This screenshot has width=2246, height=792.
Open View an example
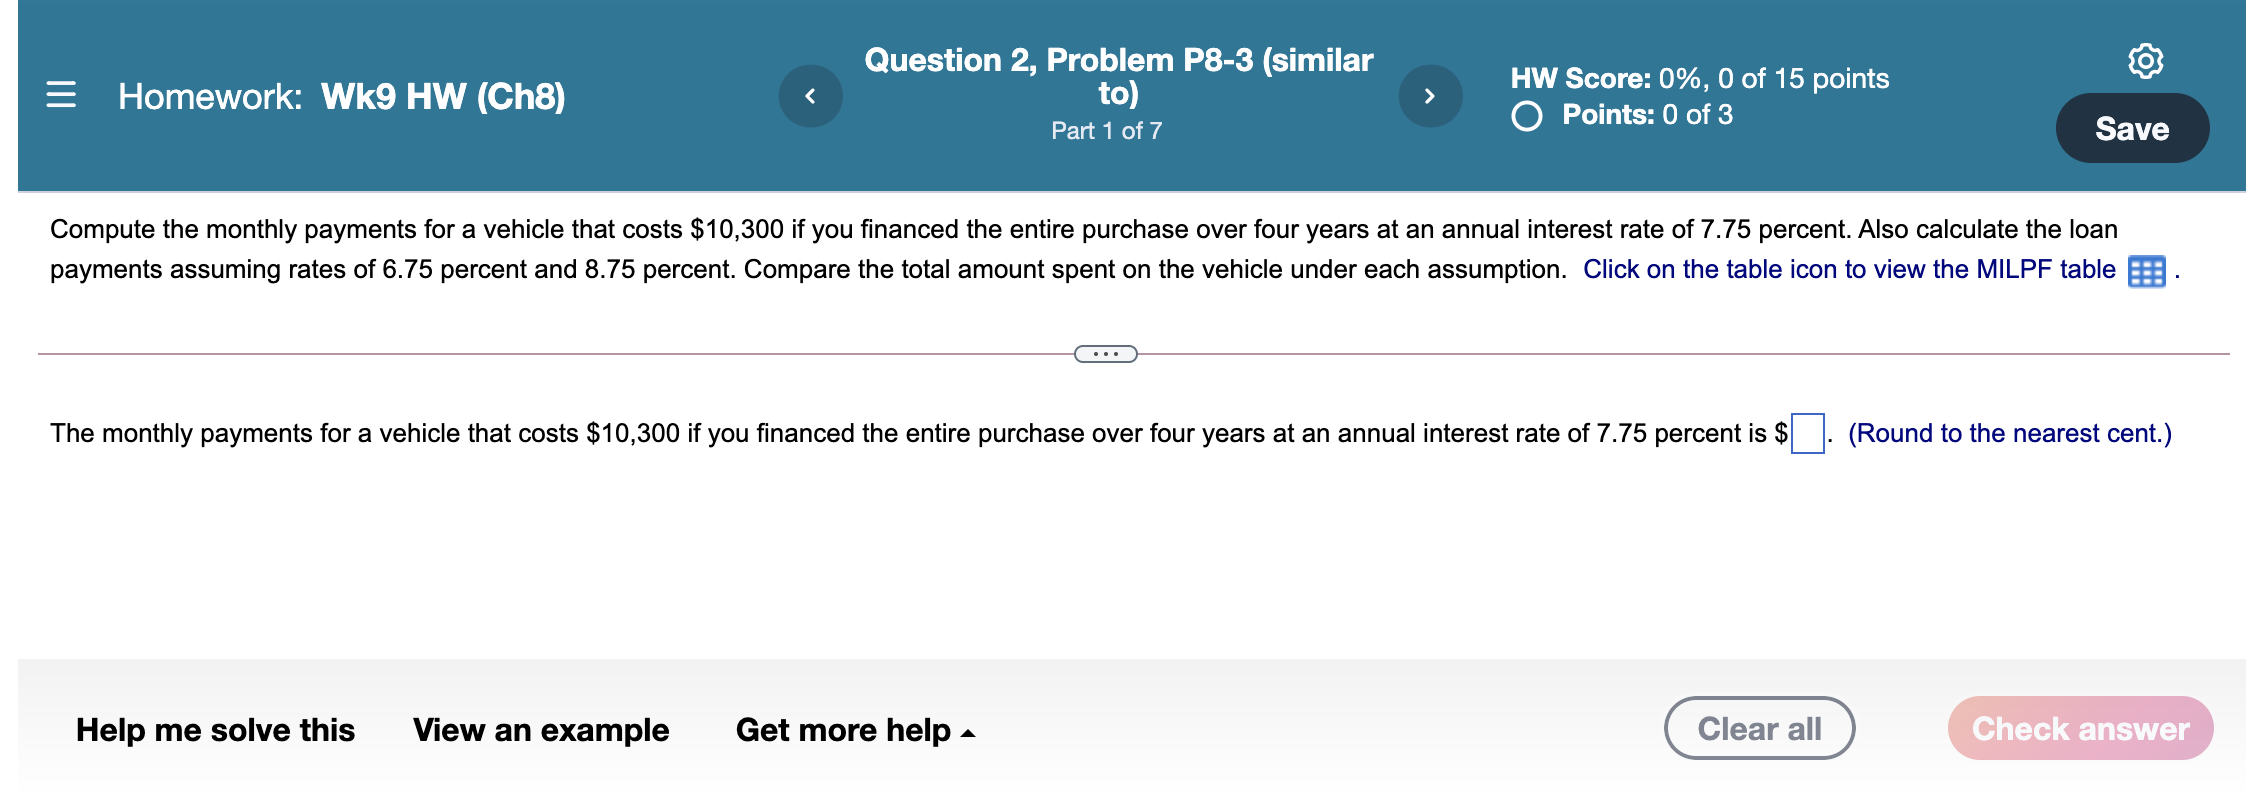click(541, 730)
